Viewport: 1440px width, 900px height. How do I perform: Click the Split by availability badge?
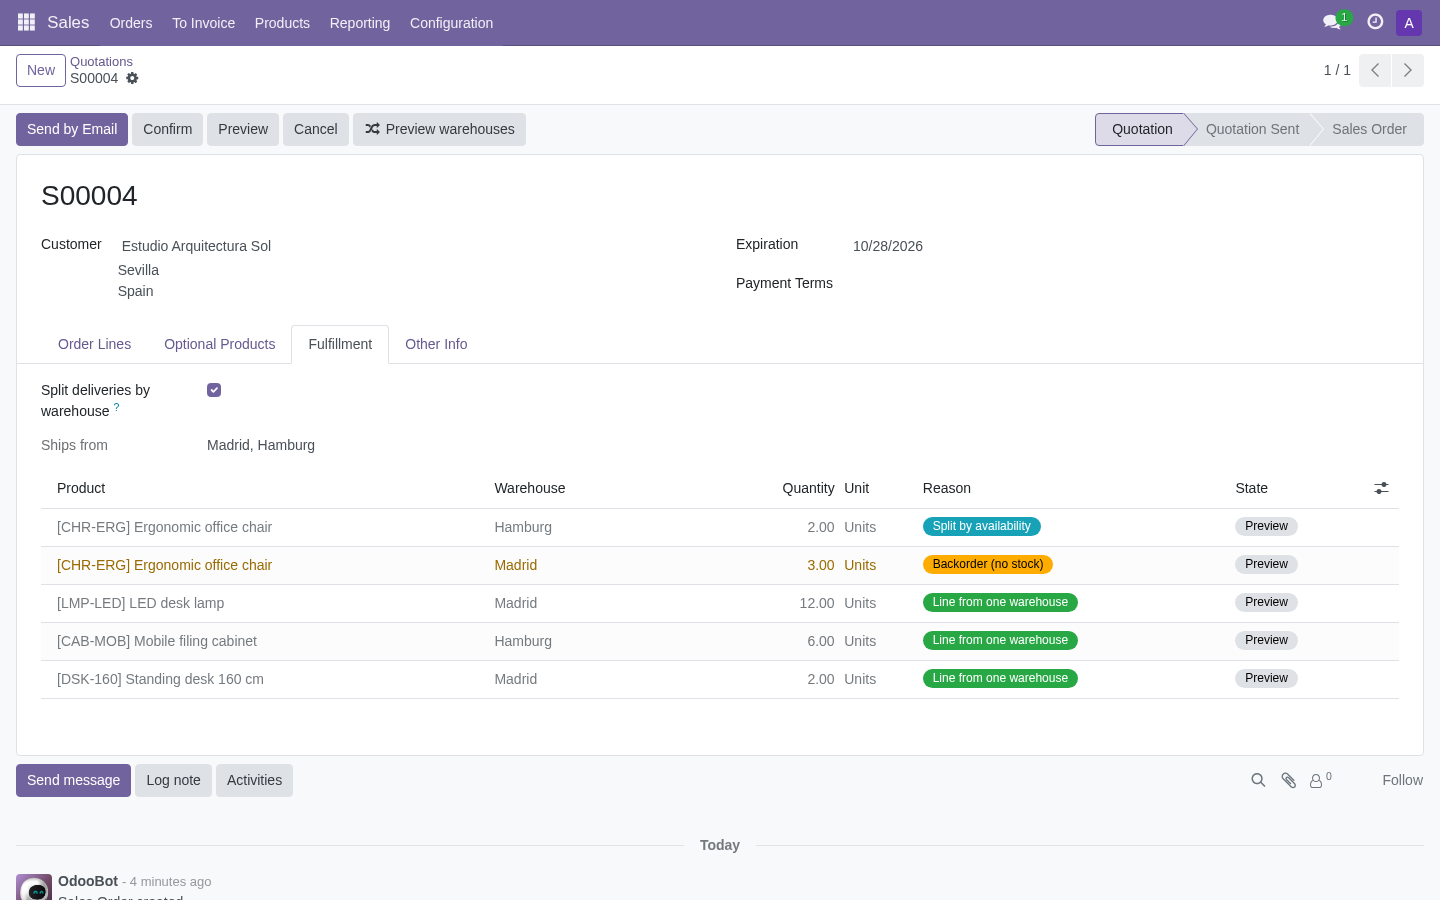[x=981, y=526]
